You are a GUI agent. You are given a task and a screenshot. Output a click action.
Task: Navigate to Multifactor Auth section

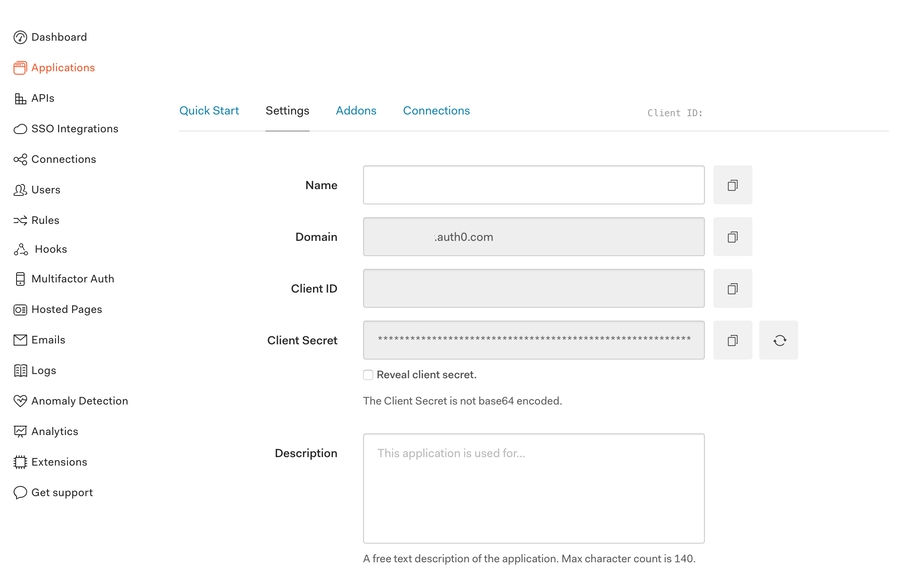tap(72, 279)
